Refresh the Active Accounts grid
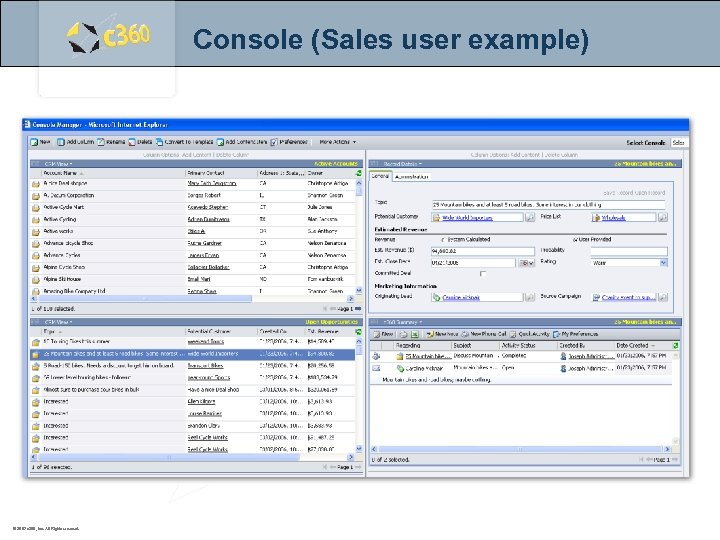 point(358,173)
